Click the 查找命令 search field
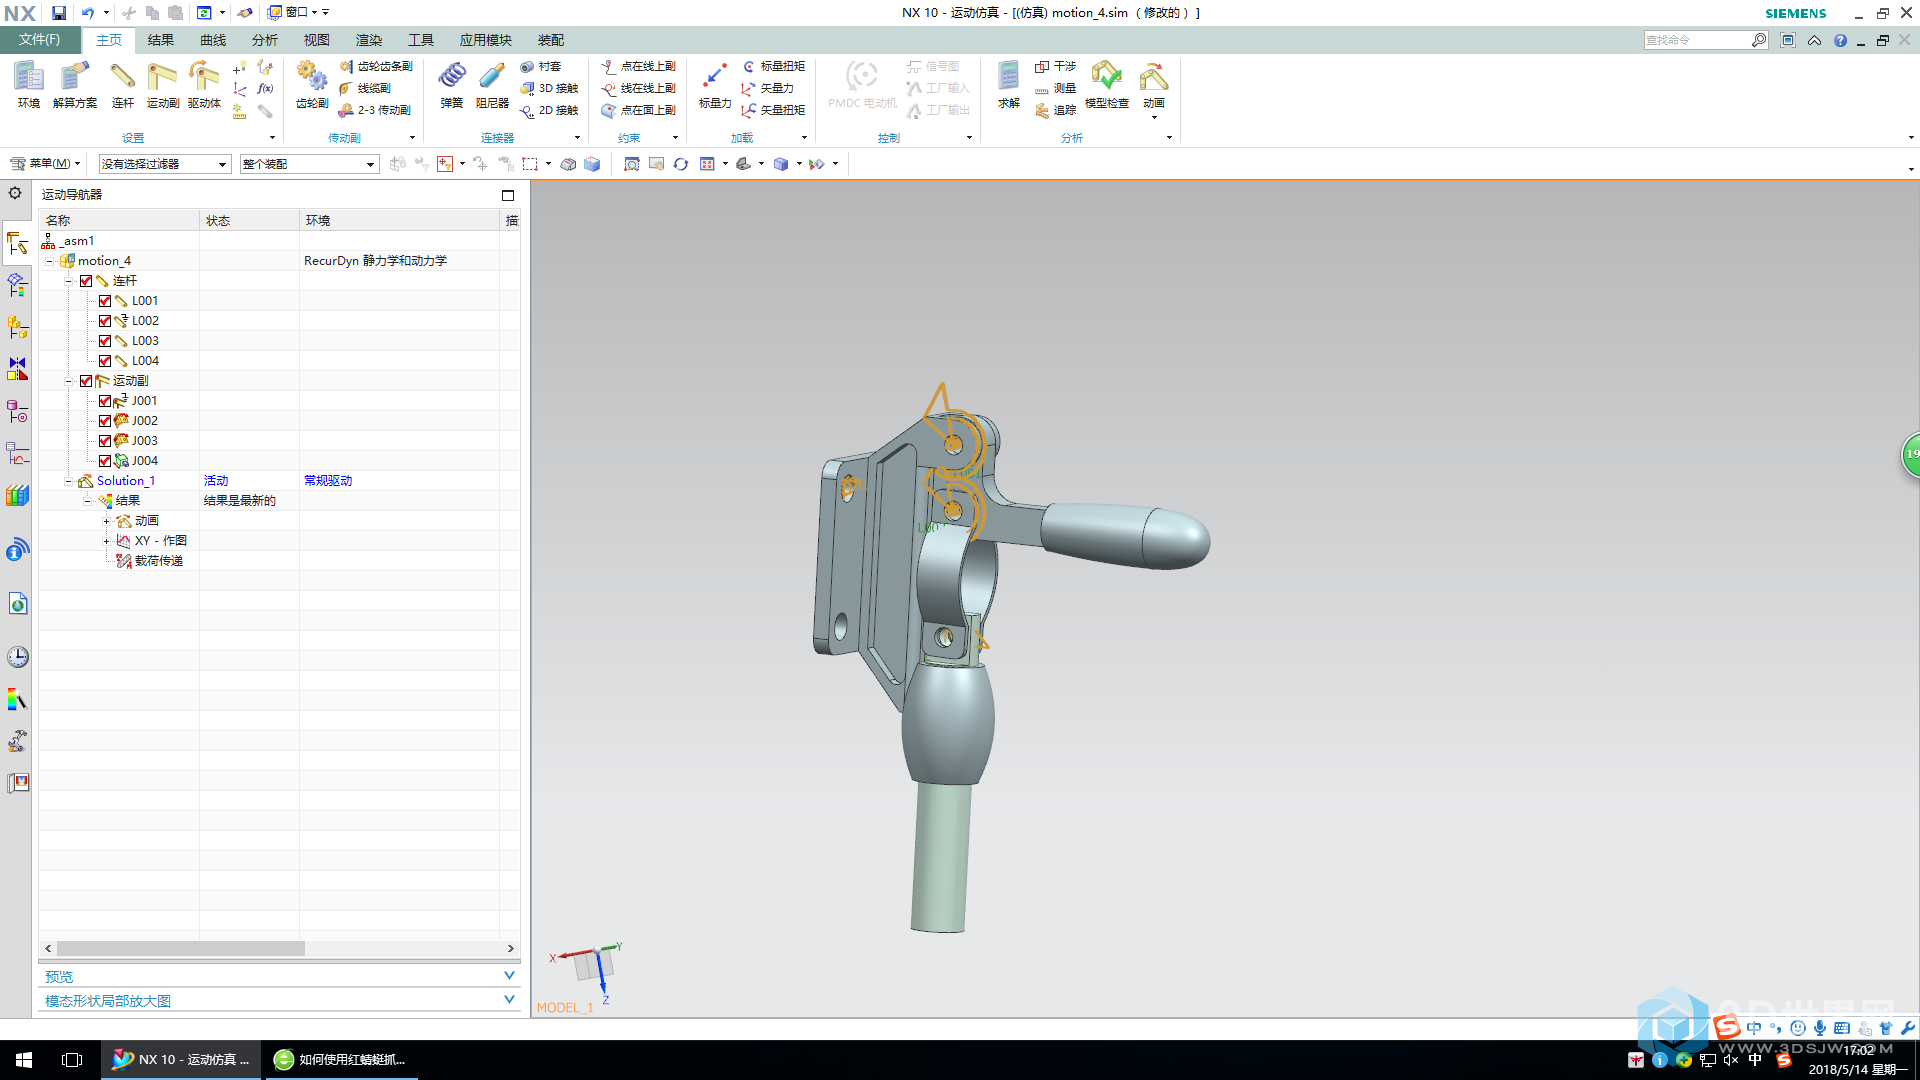The width and height of the screenshot is (1920, 1080). pos(1697,40)
